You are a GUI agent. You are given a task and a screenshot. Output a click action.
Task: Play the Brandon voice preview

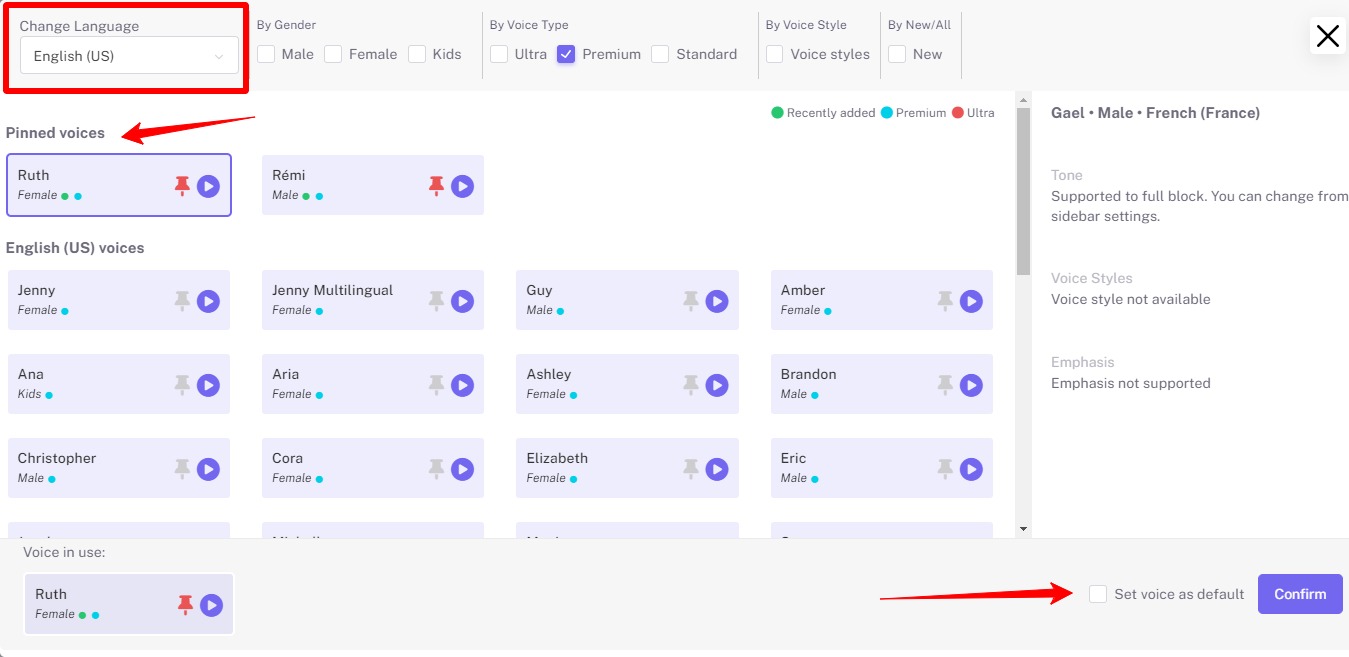tap(971, 385)
